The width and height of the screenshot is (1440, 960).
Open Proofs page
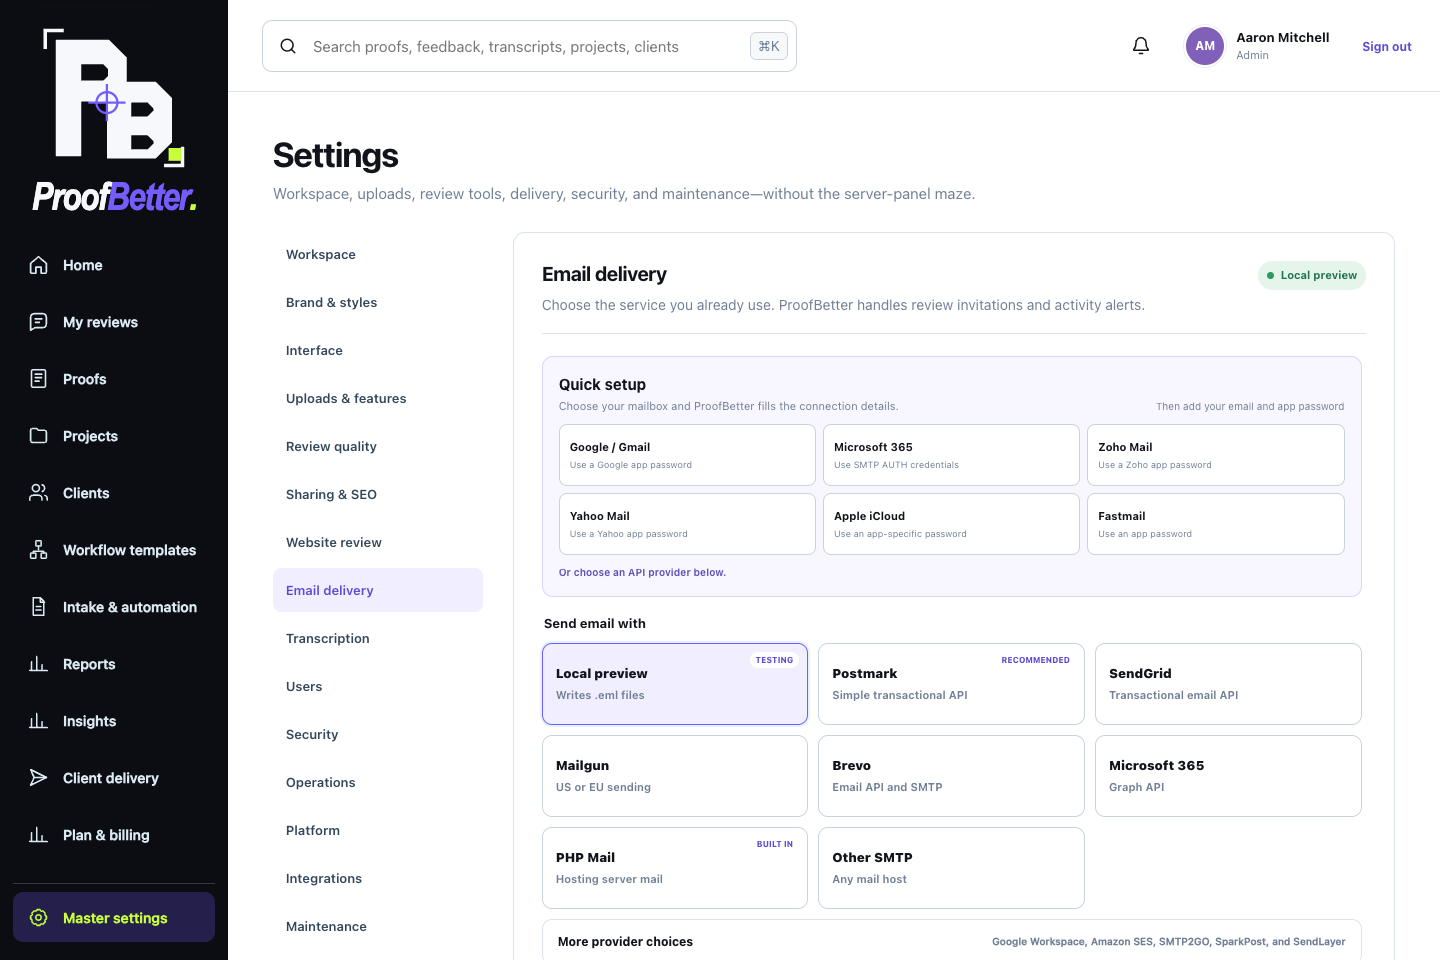coord(114,379)
